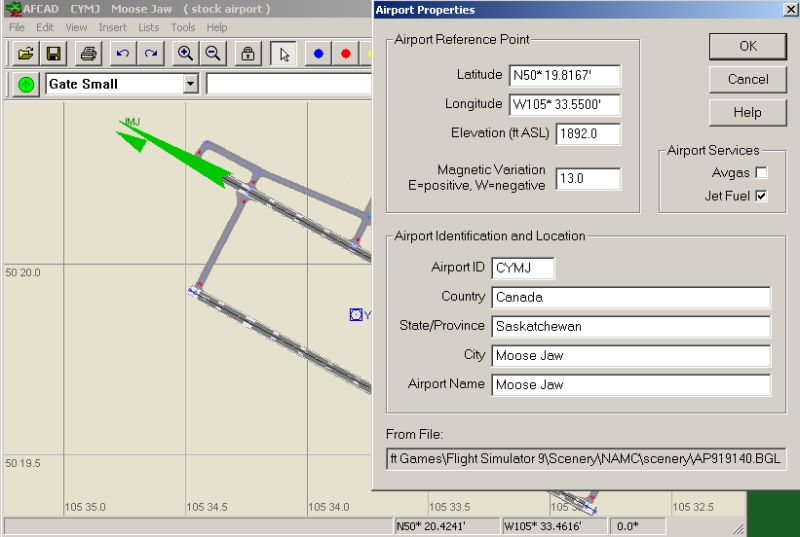Select the blue dot node tool
This screenshot has width=800, height=537.
click(318, 53)
